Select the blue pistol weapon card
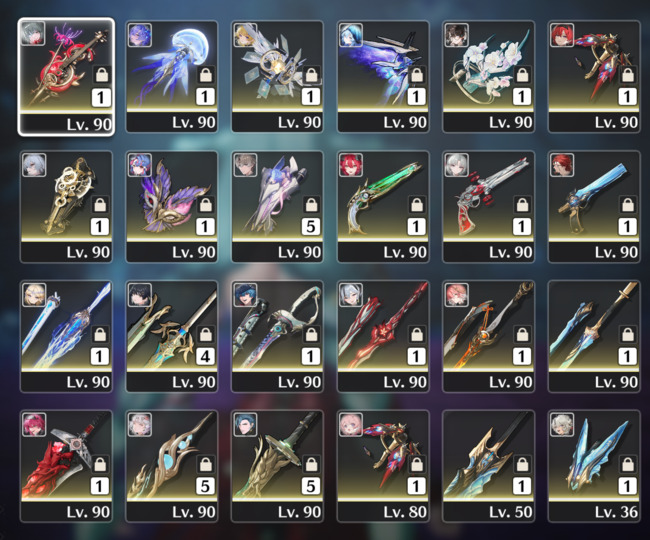The width and height of the screenshot is (650, 540). click(594, 206)
